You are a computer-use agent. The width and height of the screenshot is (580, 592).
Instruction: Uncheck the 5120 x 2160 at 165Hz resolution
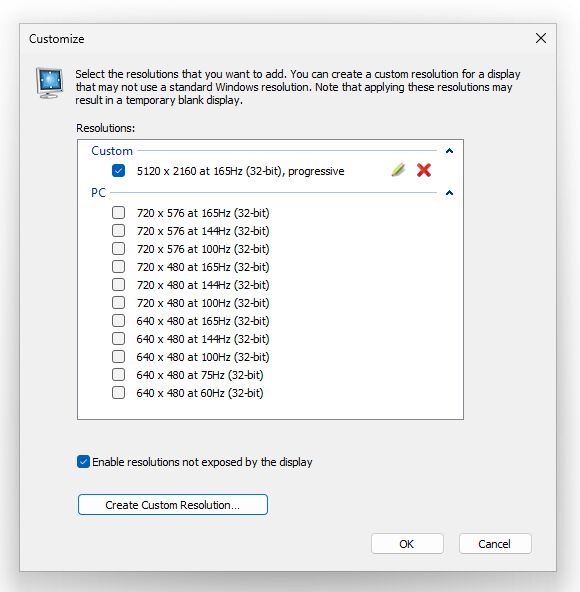119,171
